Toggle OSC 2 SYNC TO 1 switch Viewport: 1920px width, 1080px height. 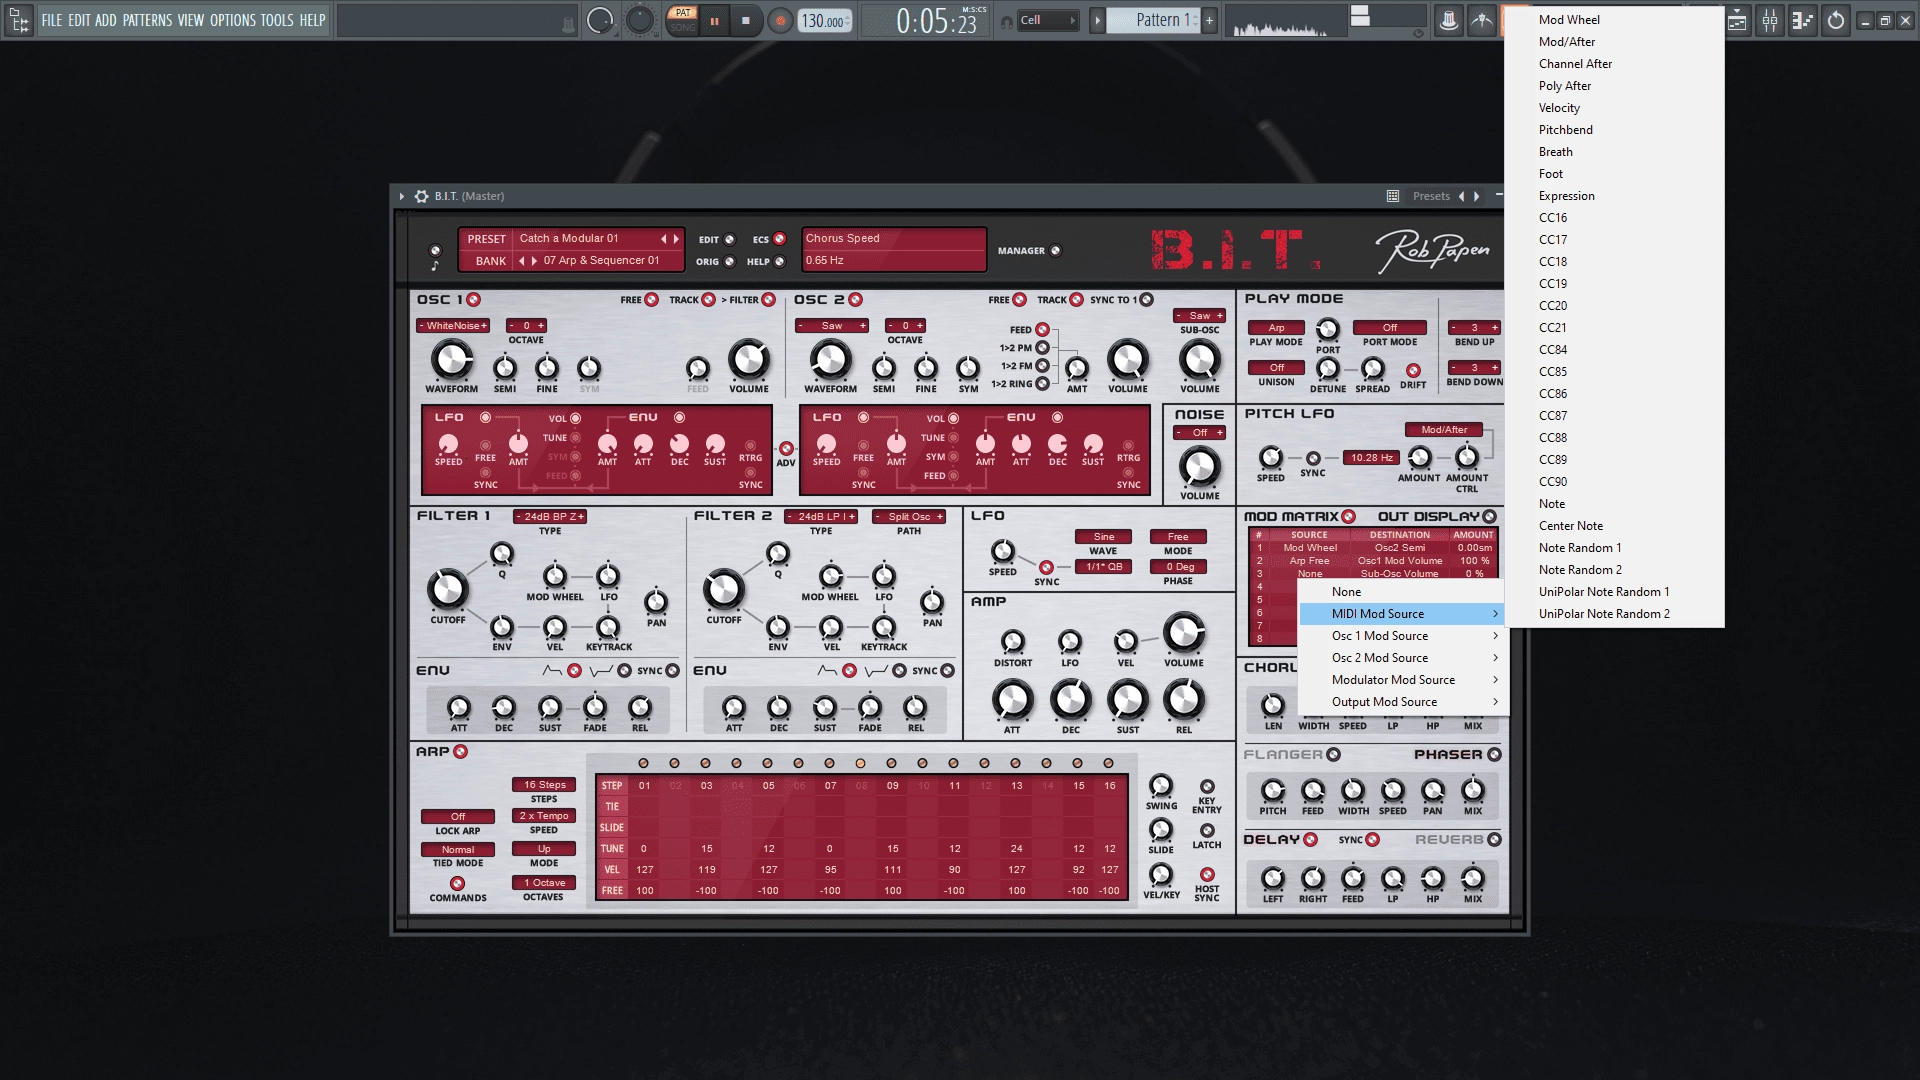point(1147,300)
